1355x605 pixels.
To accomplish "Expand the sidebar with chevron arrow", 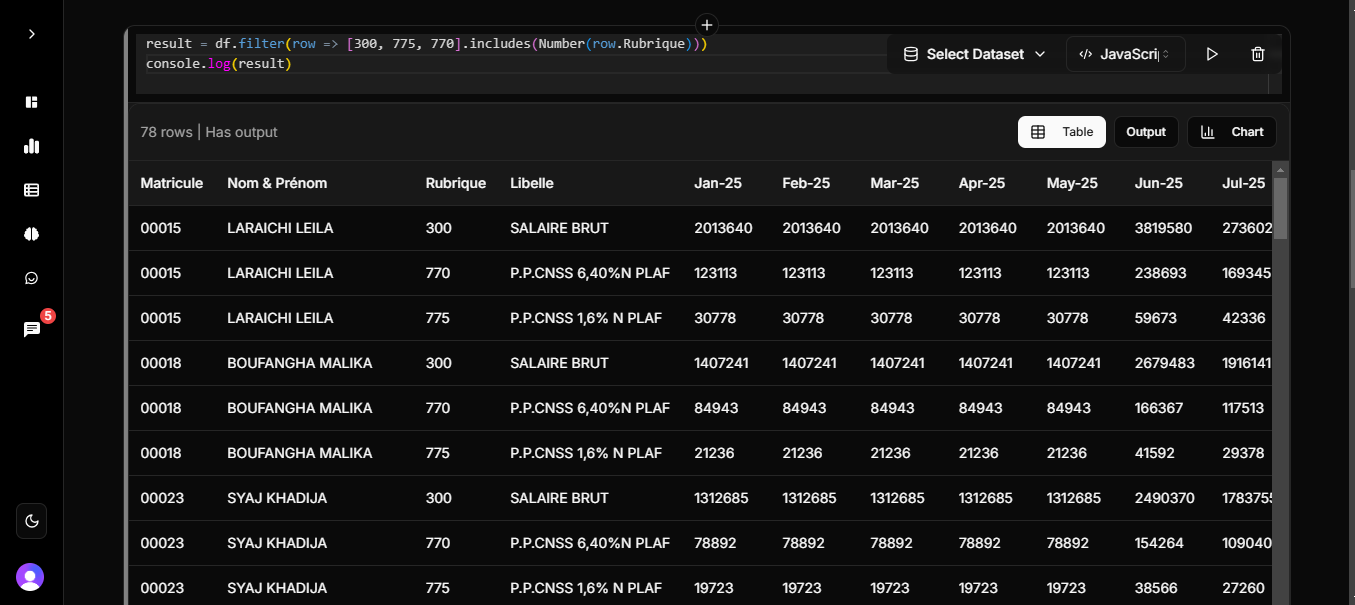I will [31, 34].
